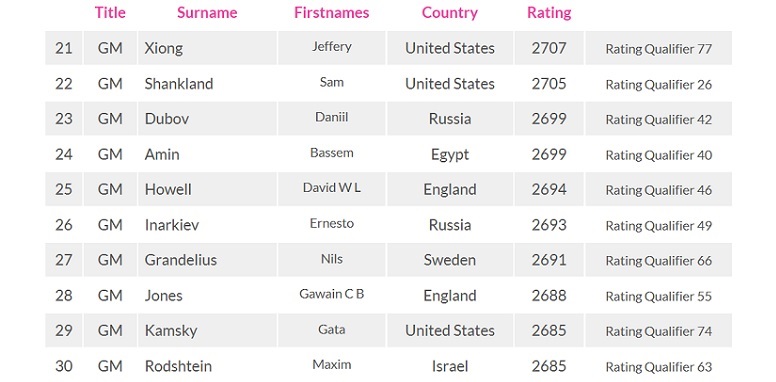Click the Surname column header
This screenshot has height=382, width=776.
point(207,12)
